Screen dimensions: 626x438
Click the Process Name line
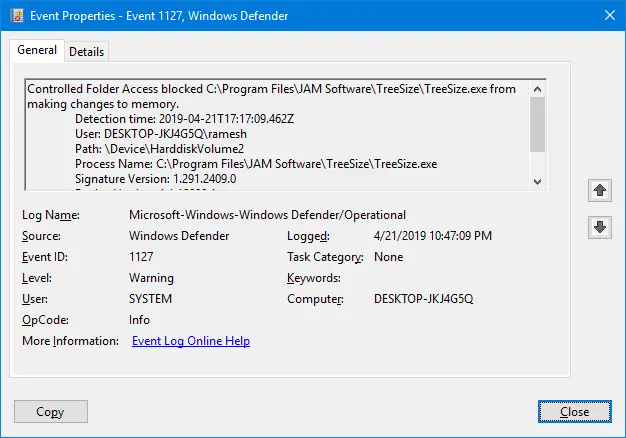pos(256,164)
